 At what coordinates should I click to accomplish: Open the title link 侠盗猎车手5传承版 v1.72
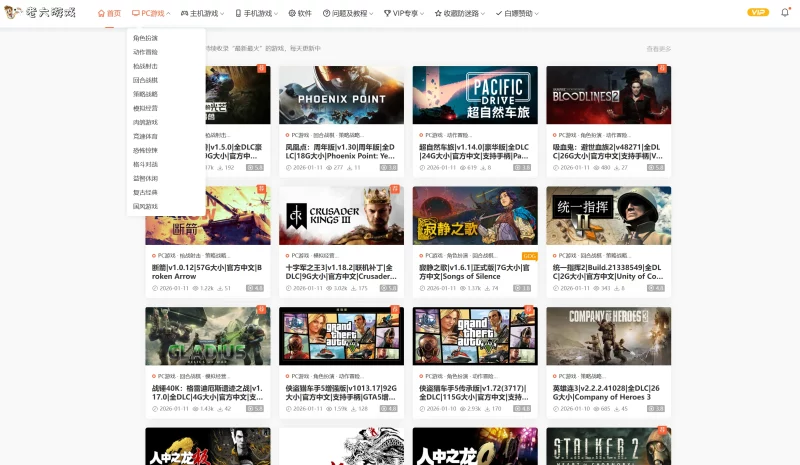(x=473, y=393)
